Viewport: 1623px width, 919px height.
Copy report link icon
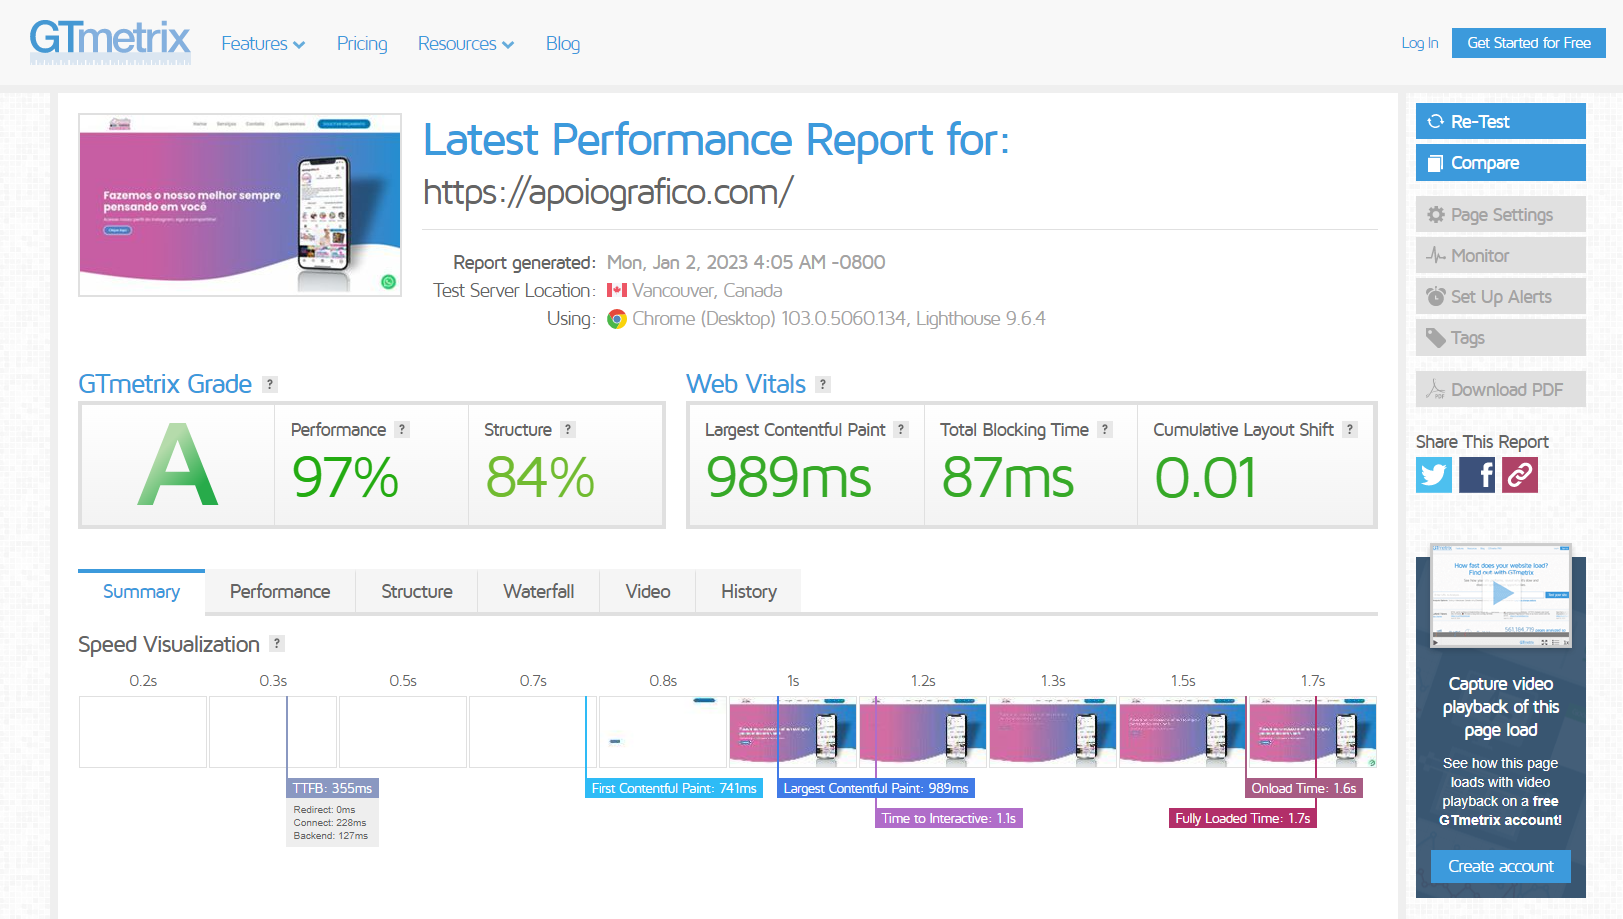1520,475
